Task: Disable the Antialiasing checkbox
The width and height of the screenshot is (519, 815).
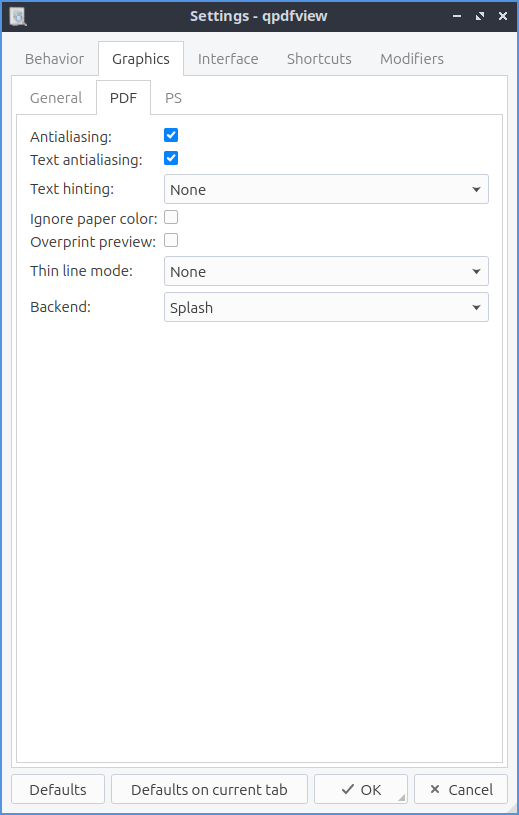Action: tap(171, 135)
